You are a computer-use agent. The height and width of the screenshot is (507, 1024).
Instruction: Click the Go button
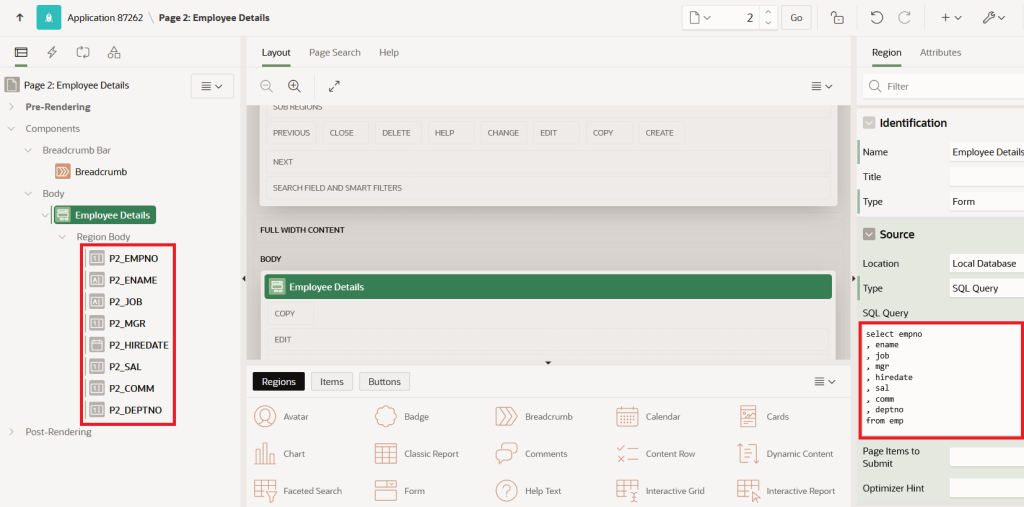(x=796, y=18)
